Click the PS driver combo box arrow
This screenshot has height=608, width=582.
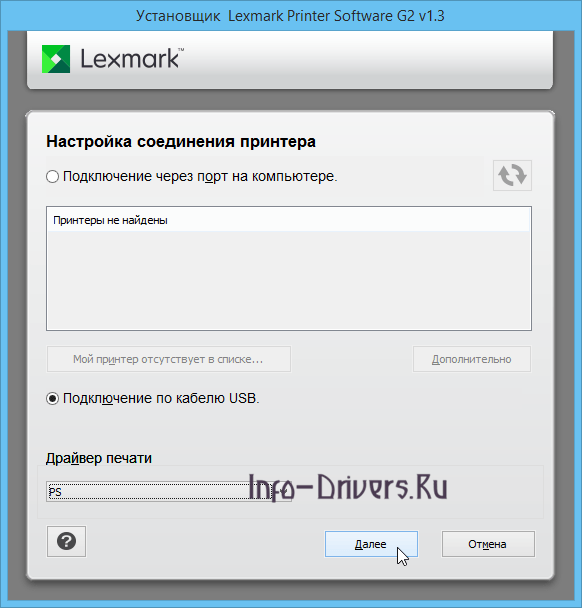283,492
